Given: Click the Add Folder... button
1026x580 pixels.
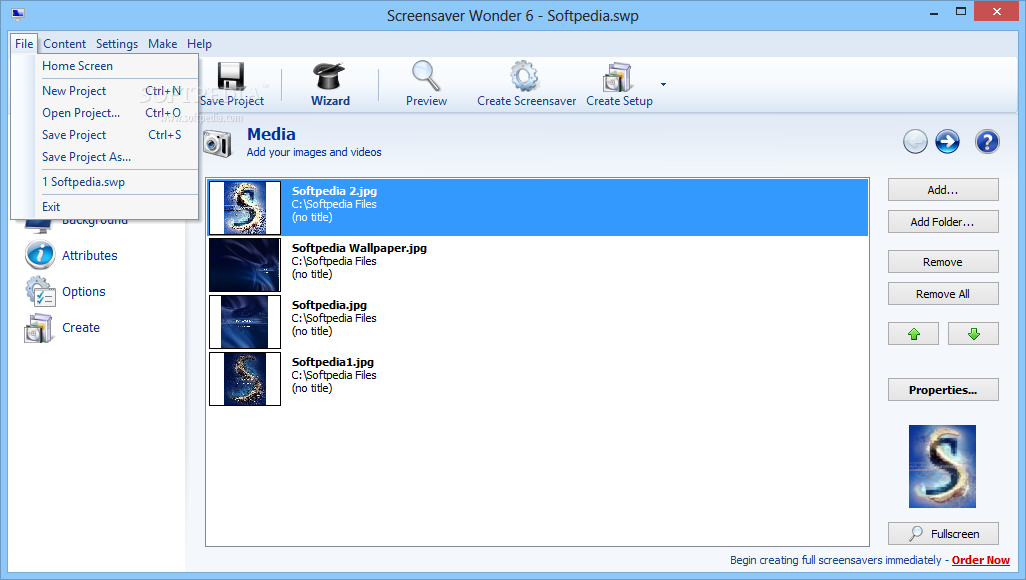Looking at the screenshot, I should [x=943, y=222].
